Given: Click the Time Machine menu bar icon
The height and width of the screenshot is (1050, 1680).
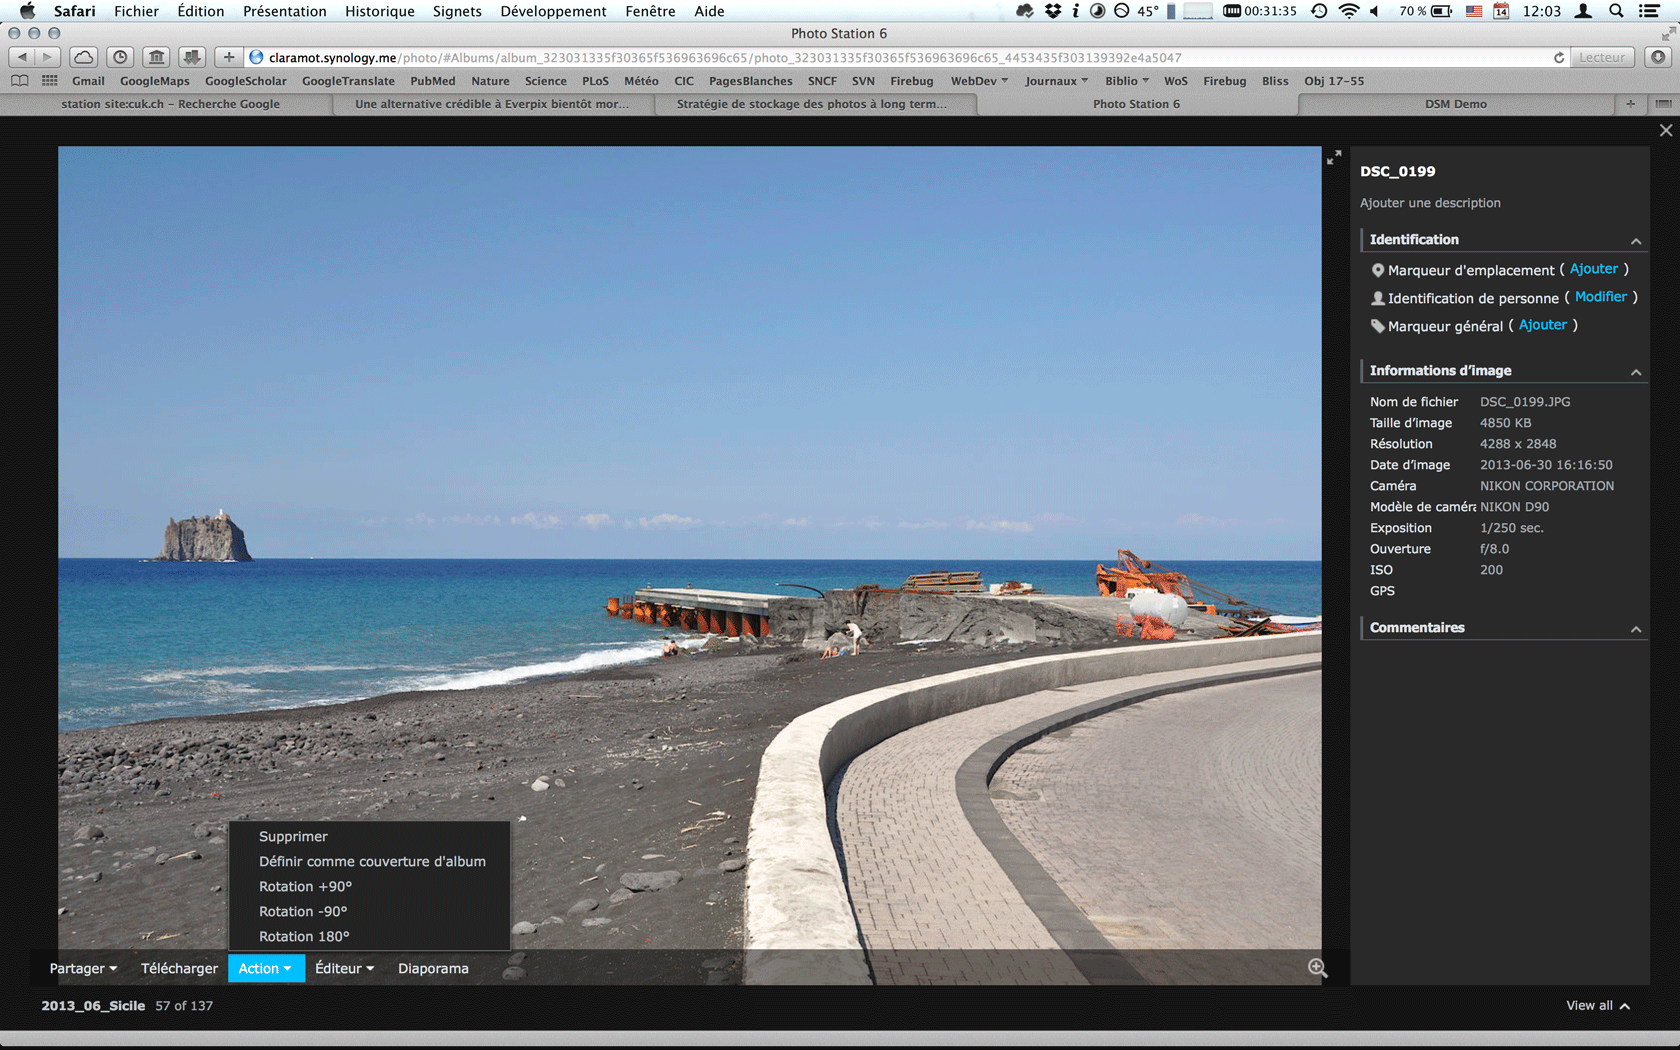Looking at the screenshot, I should point(1319,11).
